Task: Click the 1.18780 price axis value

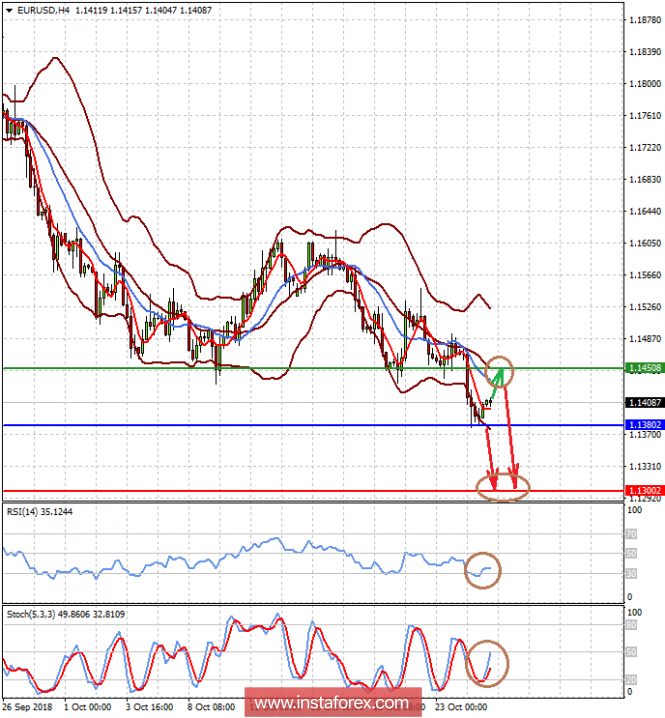Action: [x=645, y=20]
